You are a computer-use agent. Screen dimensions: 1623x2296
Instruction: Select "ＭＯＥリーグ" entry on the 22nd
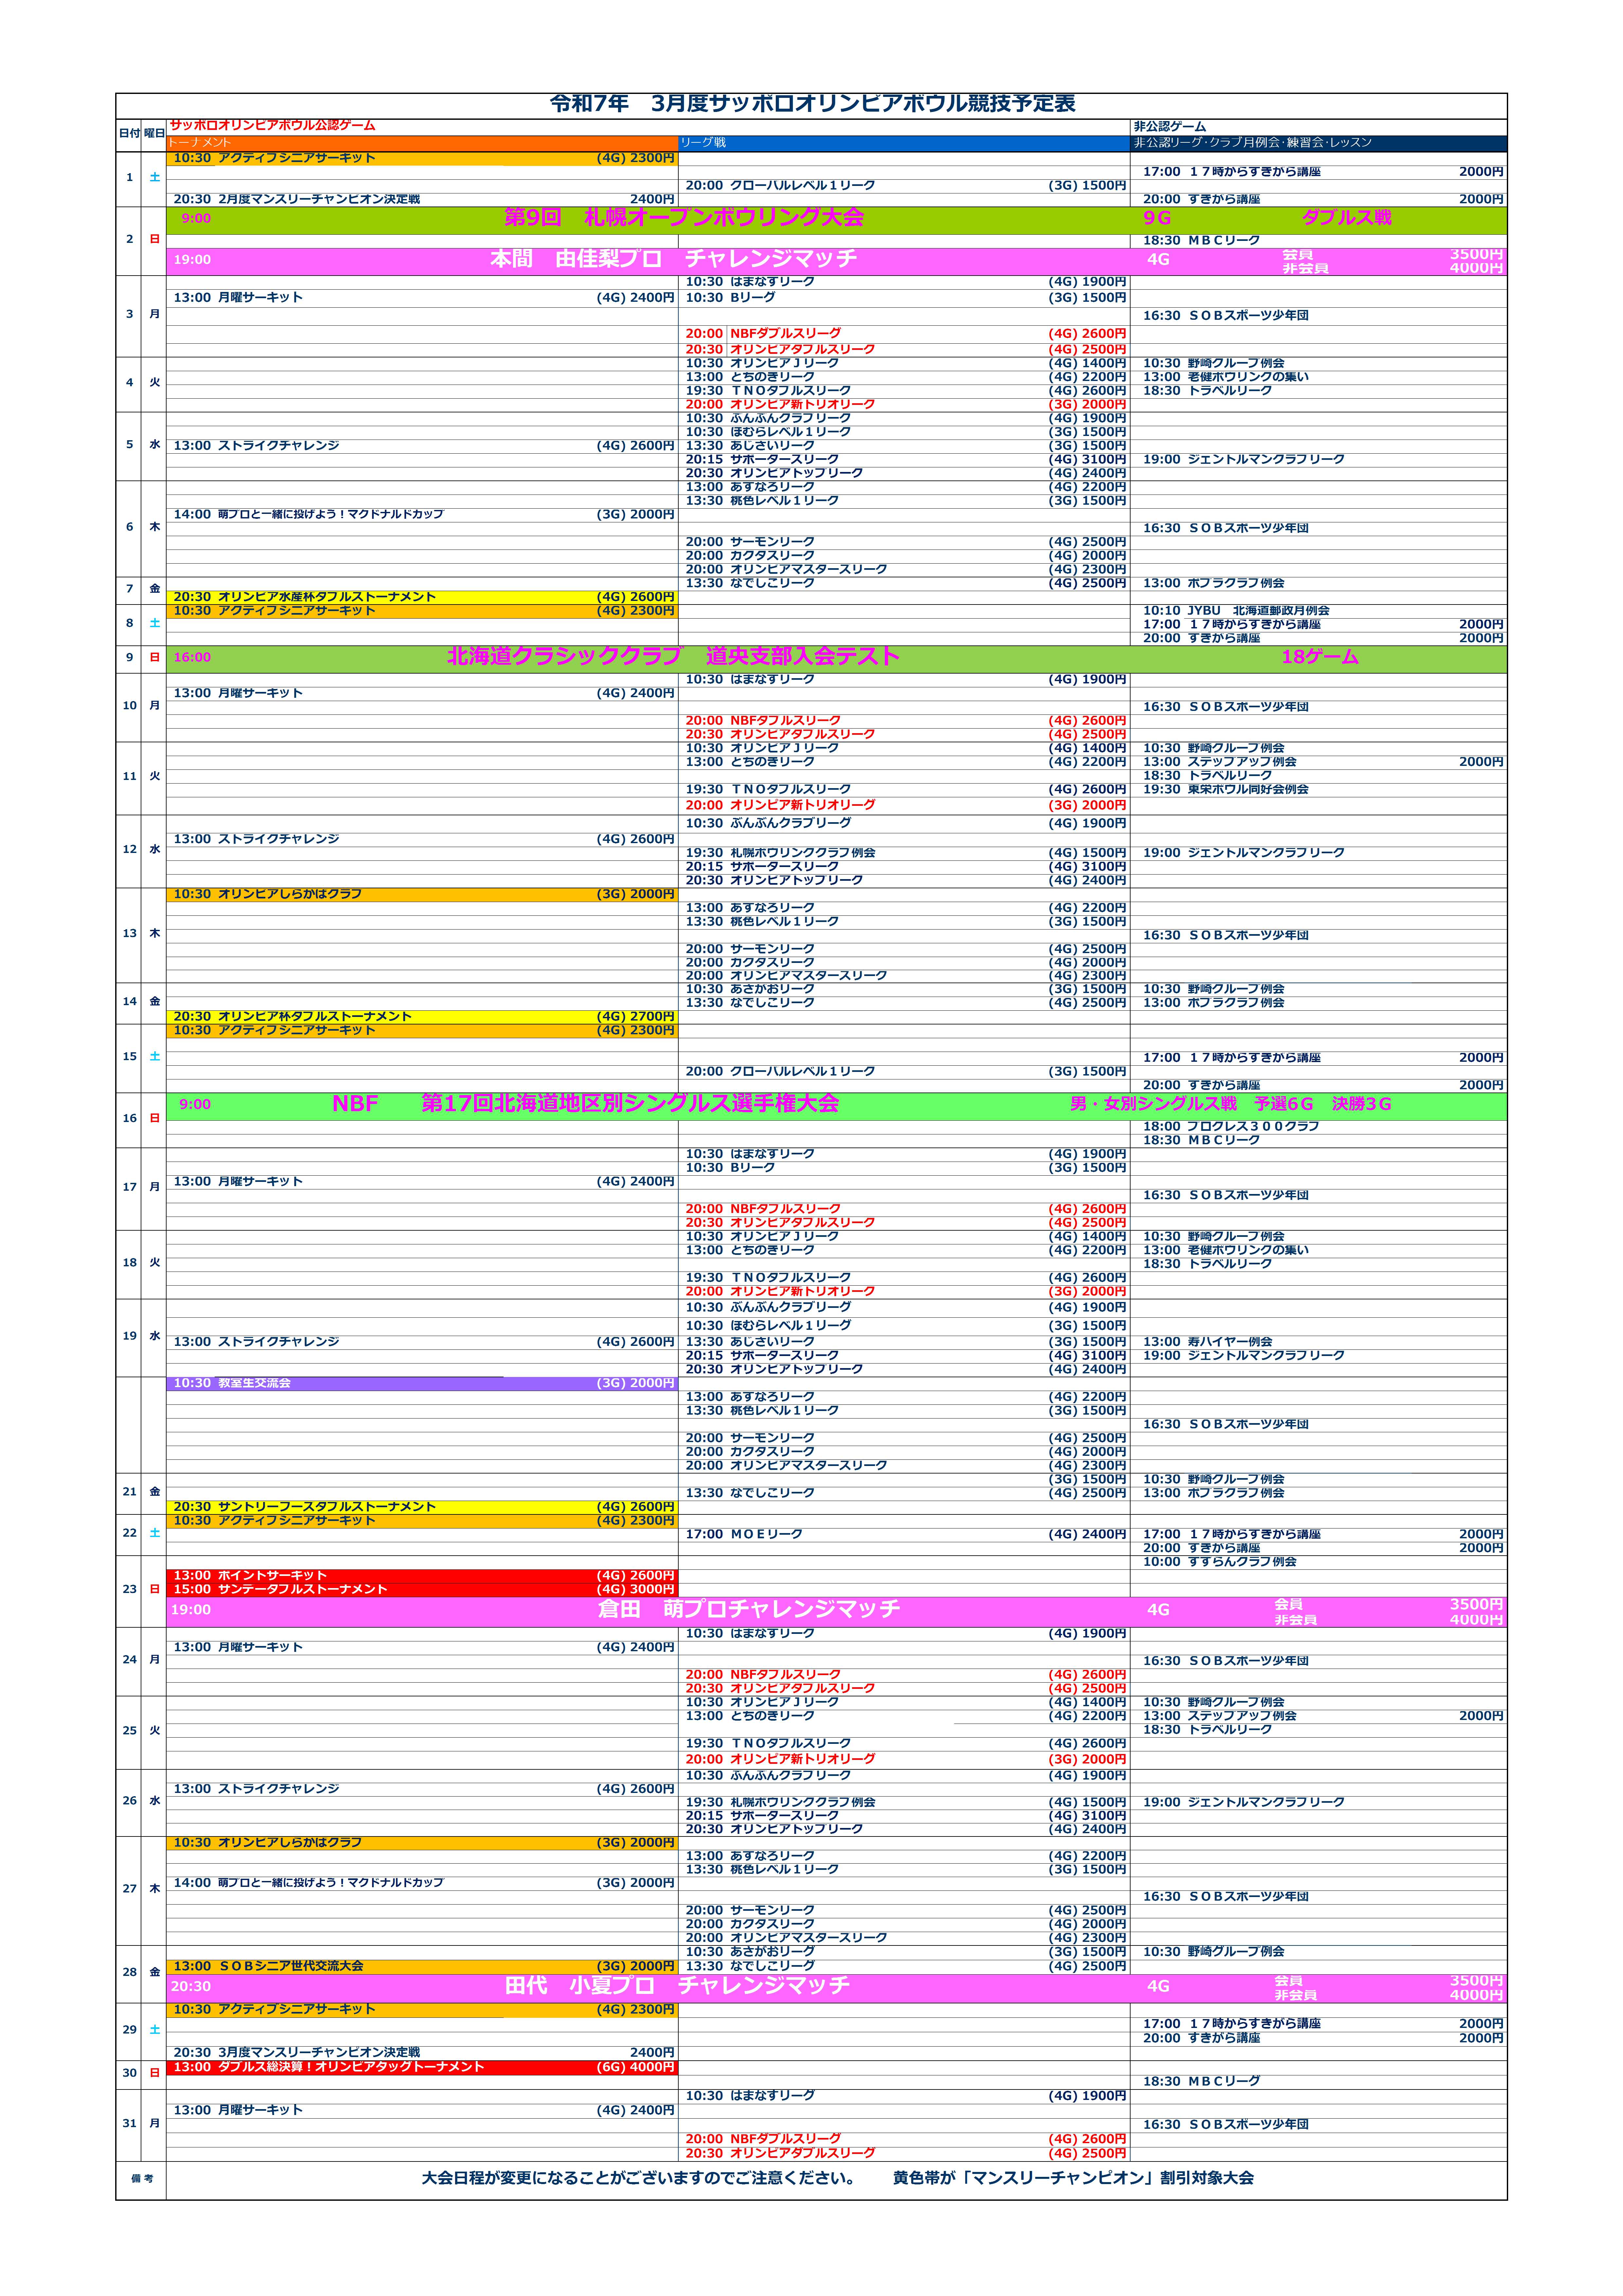pos(766,1534)
